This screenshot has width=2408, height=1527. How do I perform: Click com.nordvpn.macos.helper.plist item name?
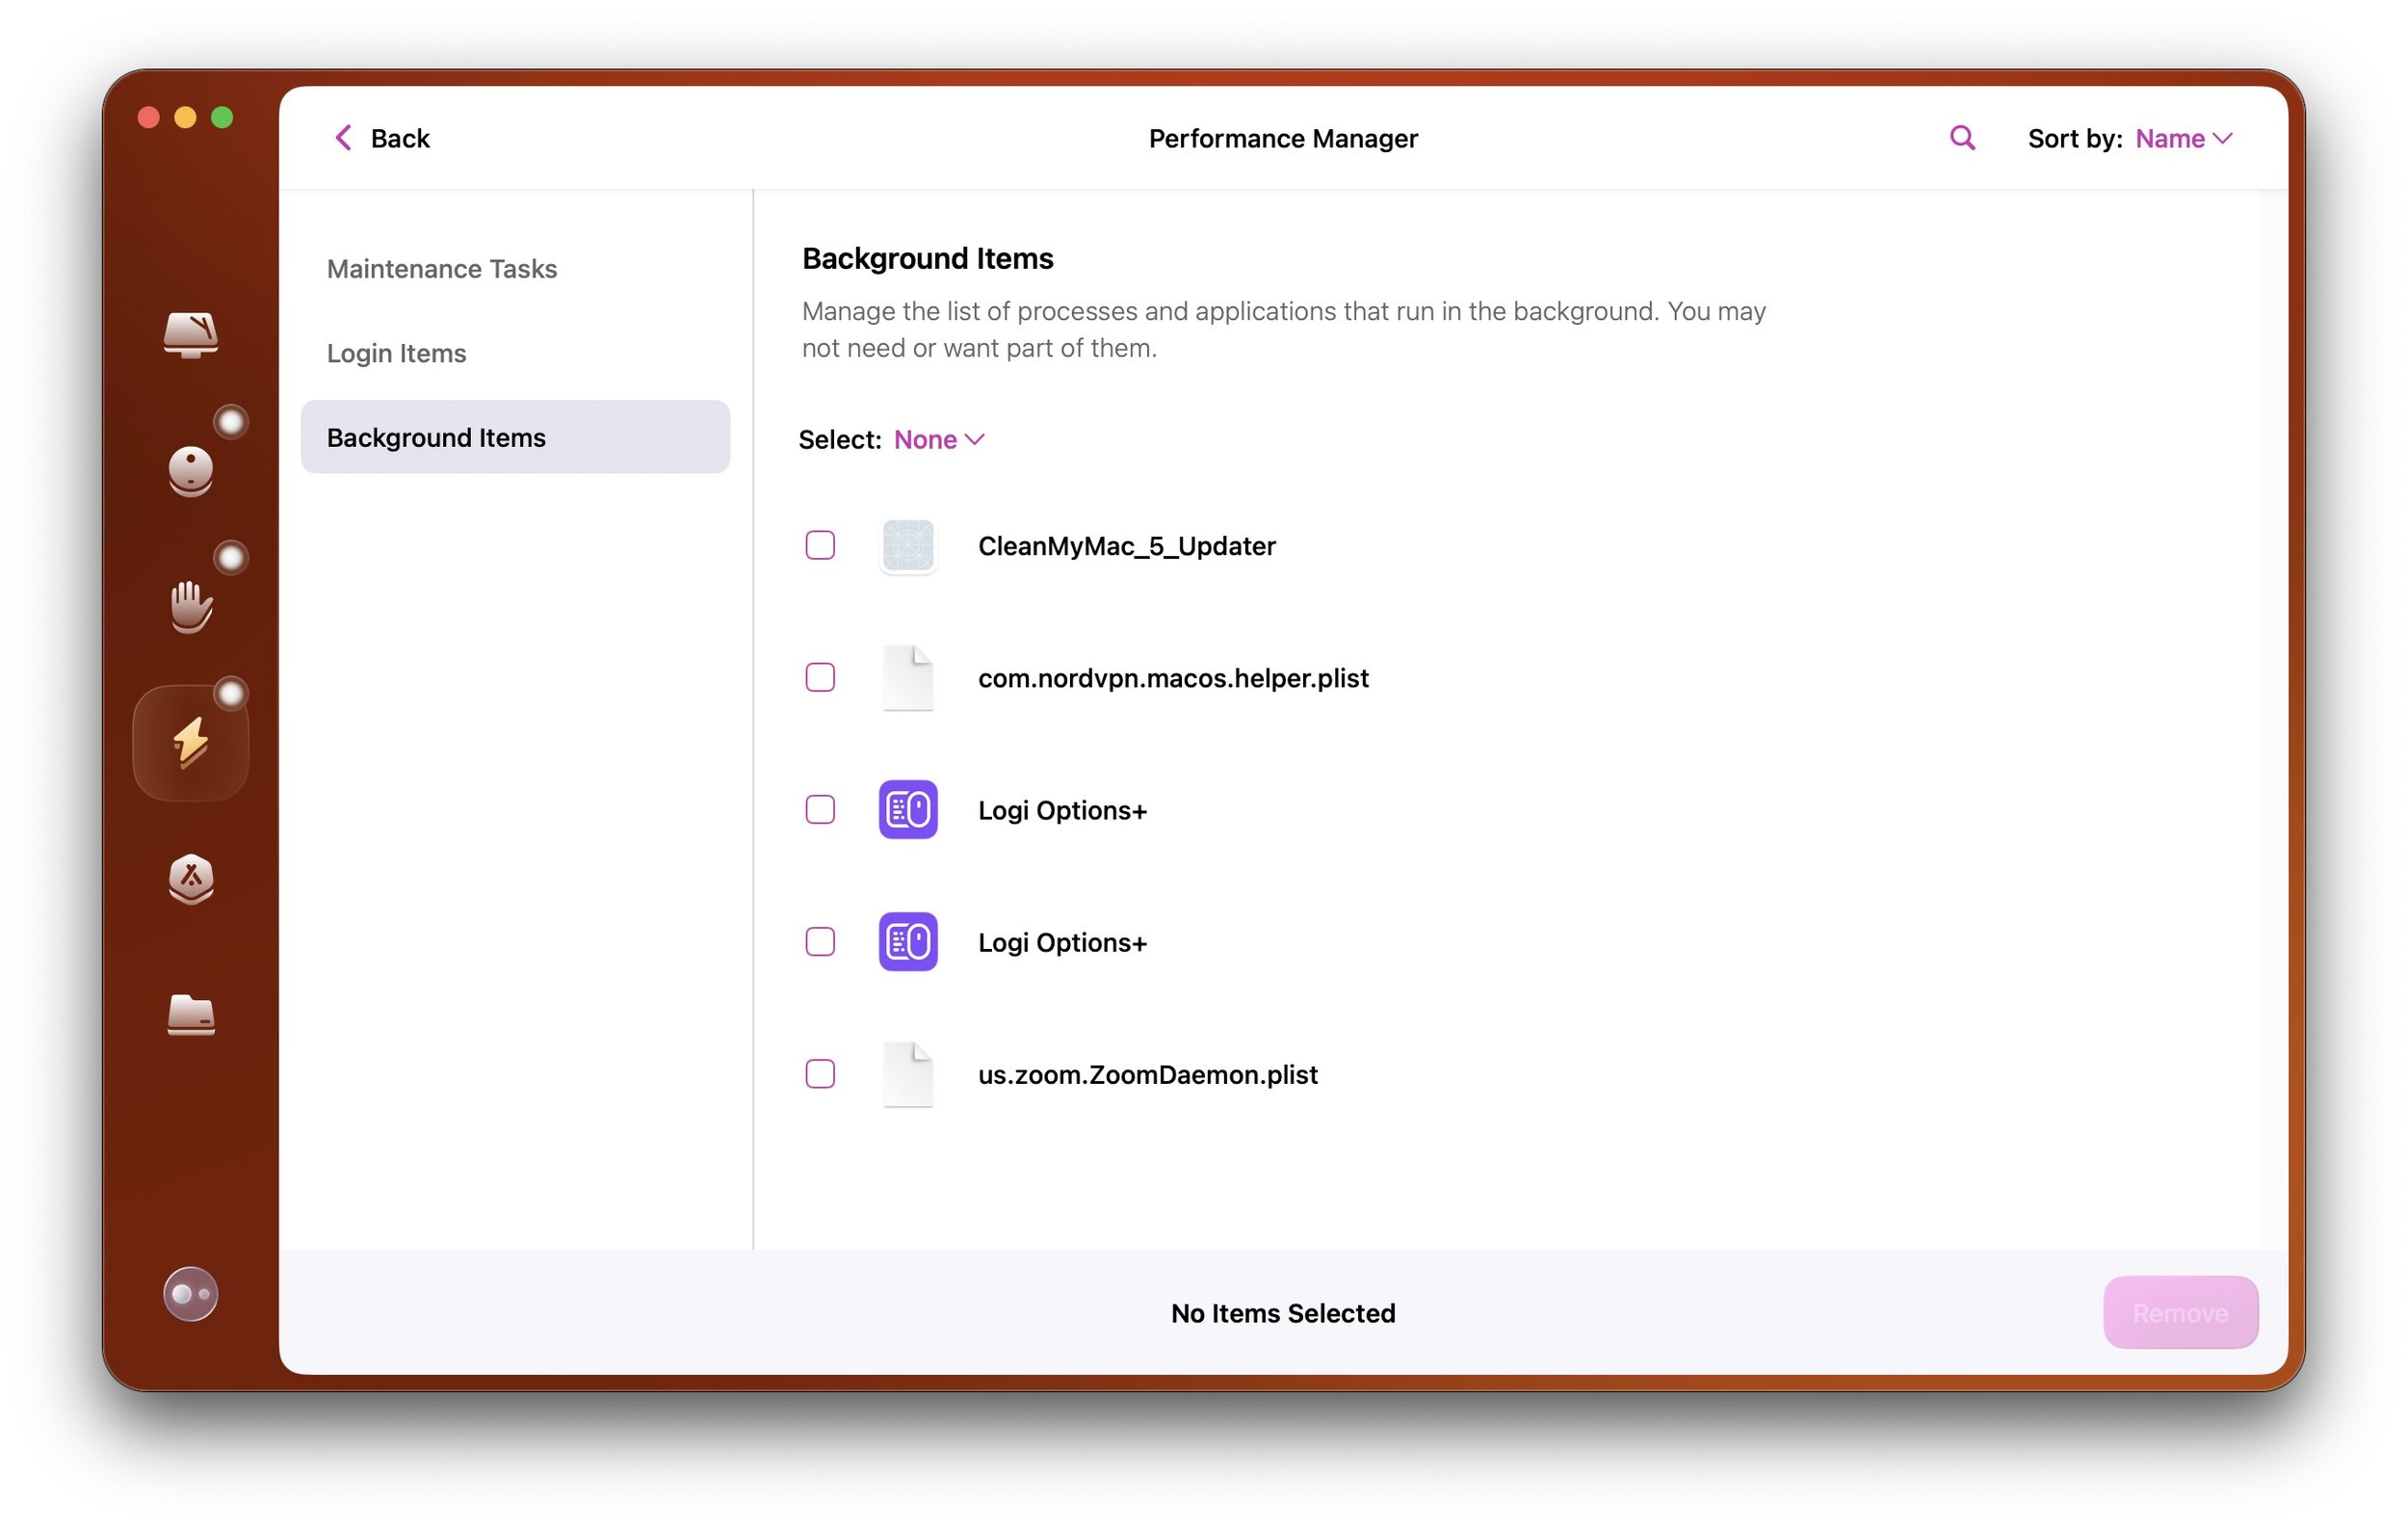[x=1173, y=678]
